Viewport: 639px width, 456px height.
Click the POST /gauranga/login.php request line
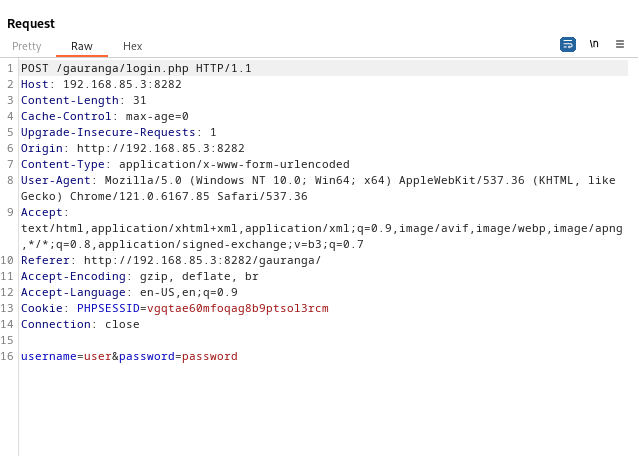(136, 68)
